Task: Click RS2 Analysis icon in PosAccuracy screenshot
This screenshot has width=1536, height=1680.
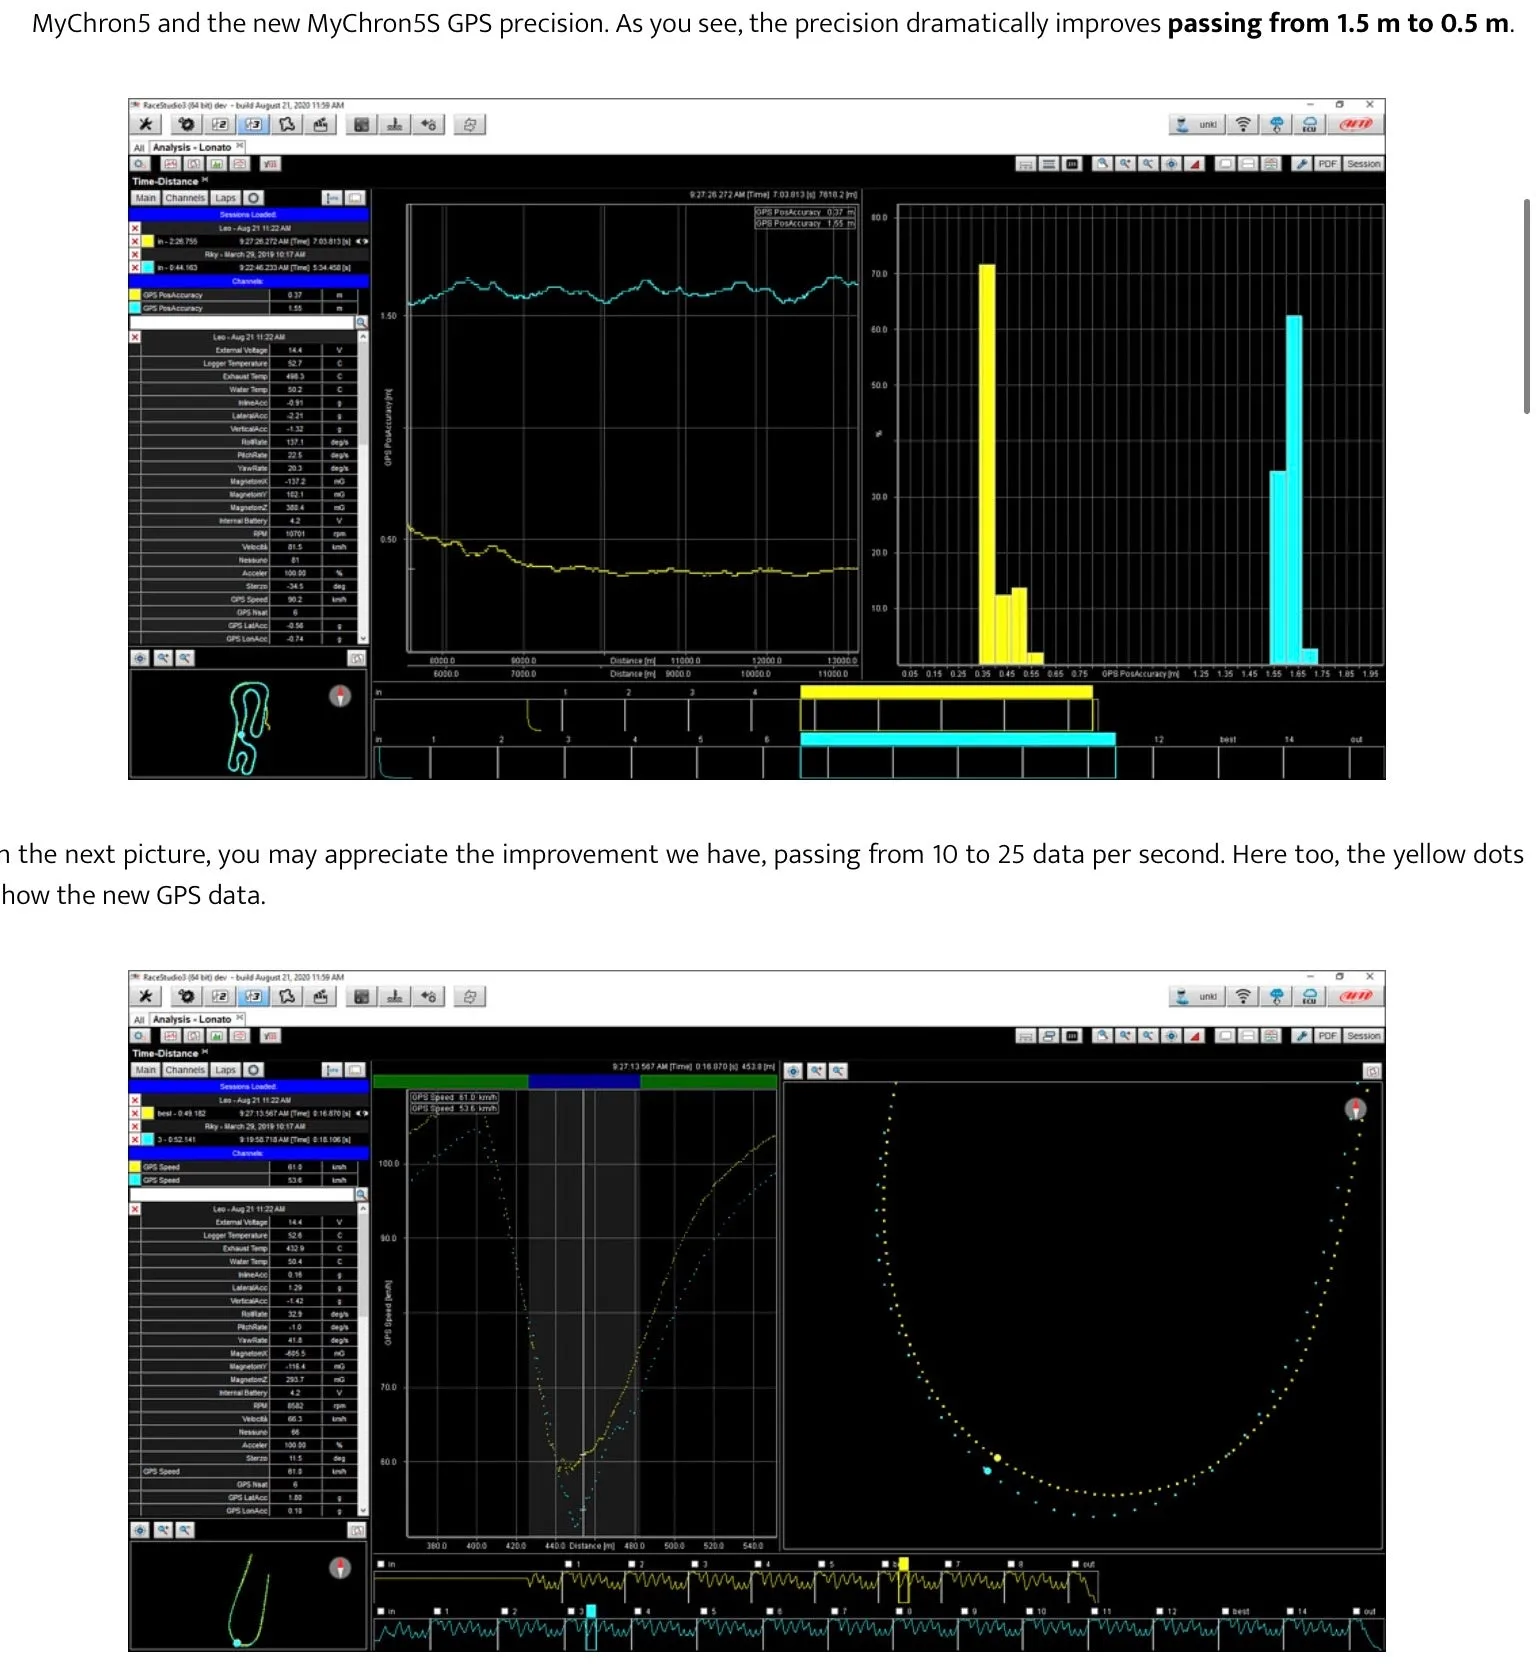Action: point(220,124)
